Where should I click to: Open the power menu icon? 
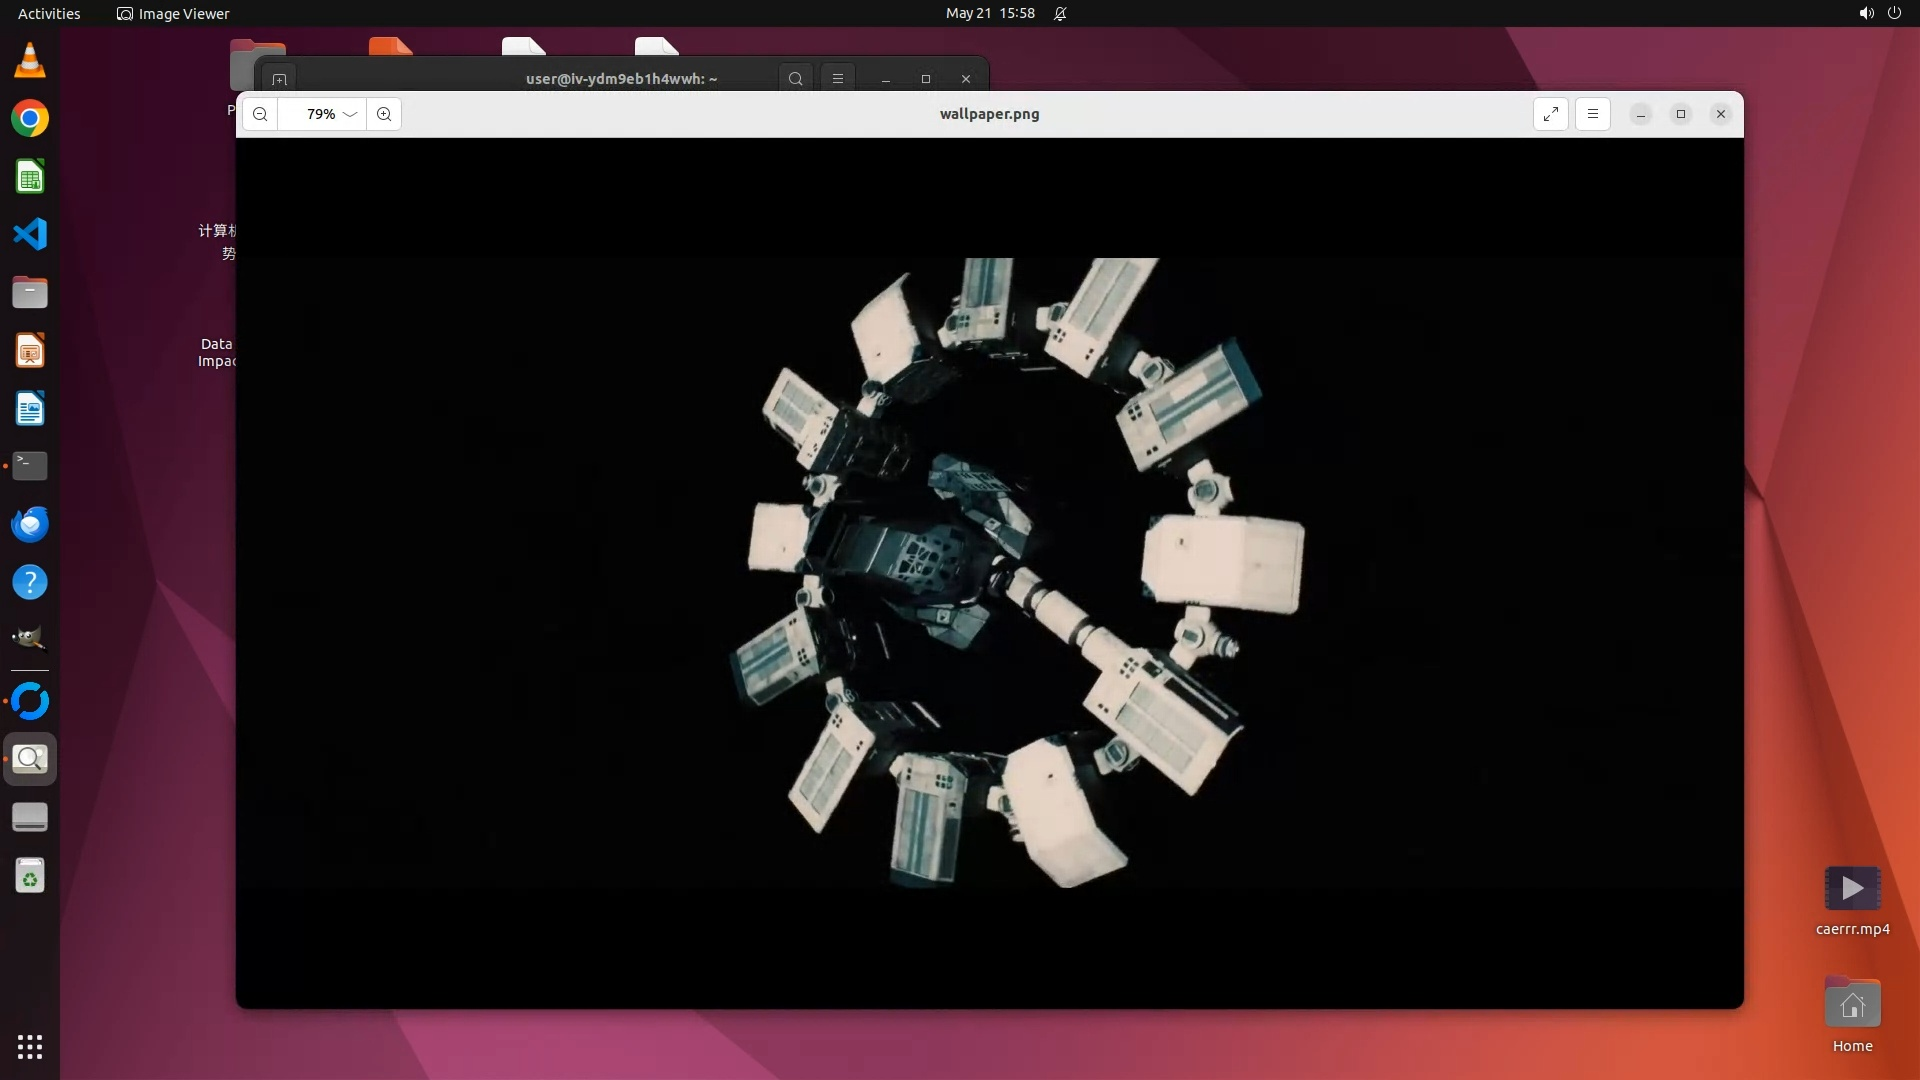click(x=1894, y=14)
